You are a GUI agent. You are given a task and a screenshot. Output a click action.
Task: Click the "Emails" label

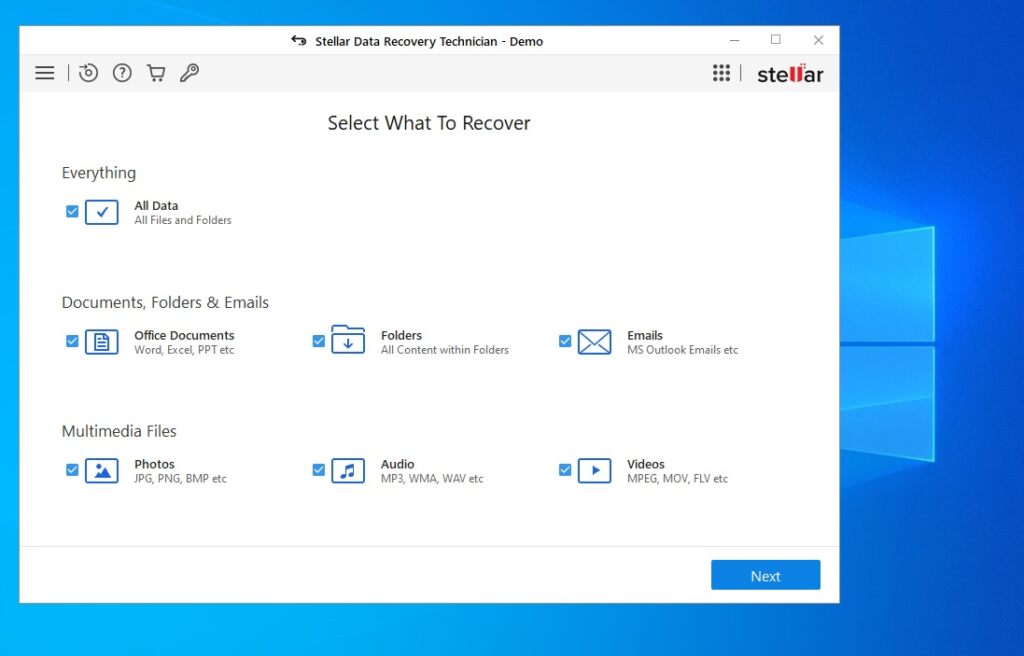645,335
